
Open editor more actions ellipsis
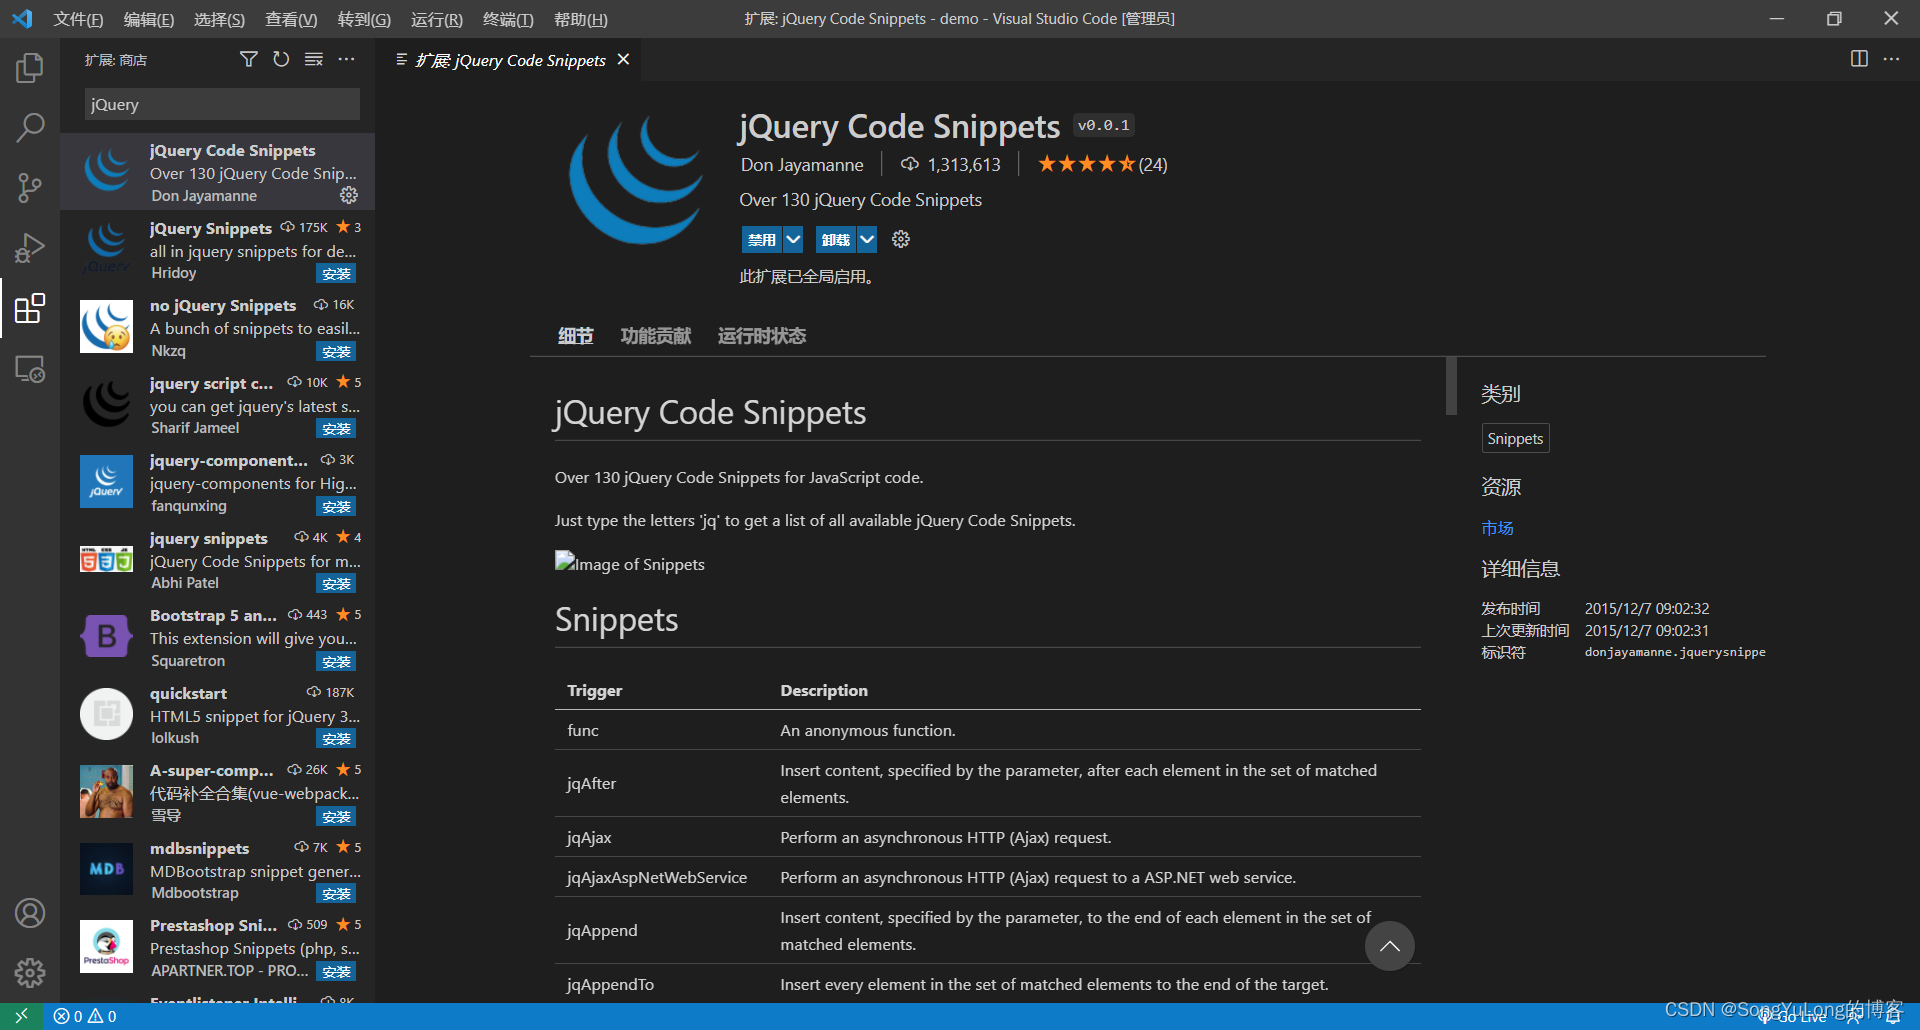[x=1891, y=59]
